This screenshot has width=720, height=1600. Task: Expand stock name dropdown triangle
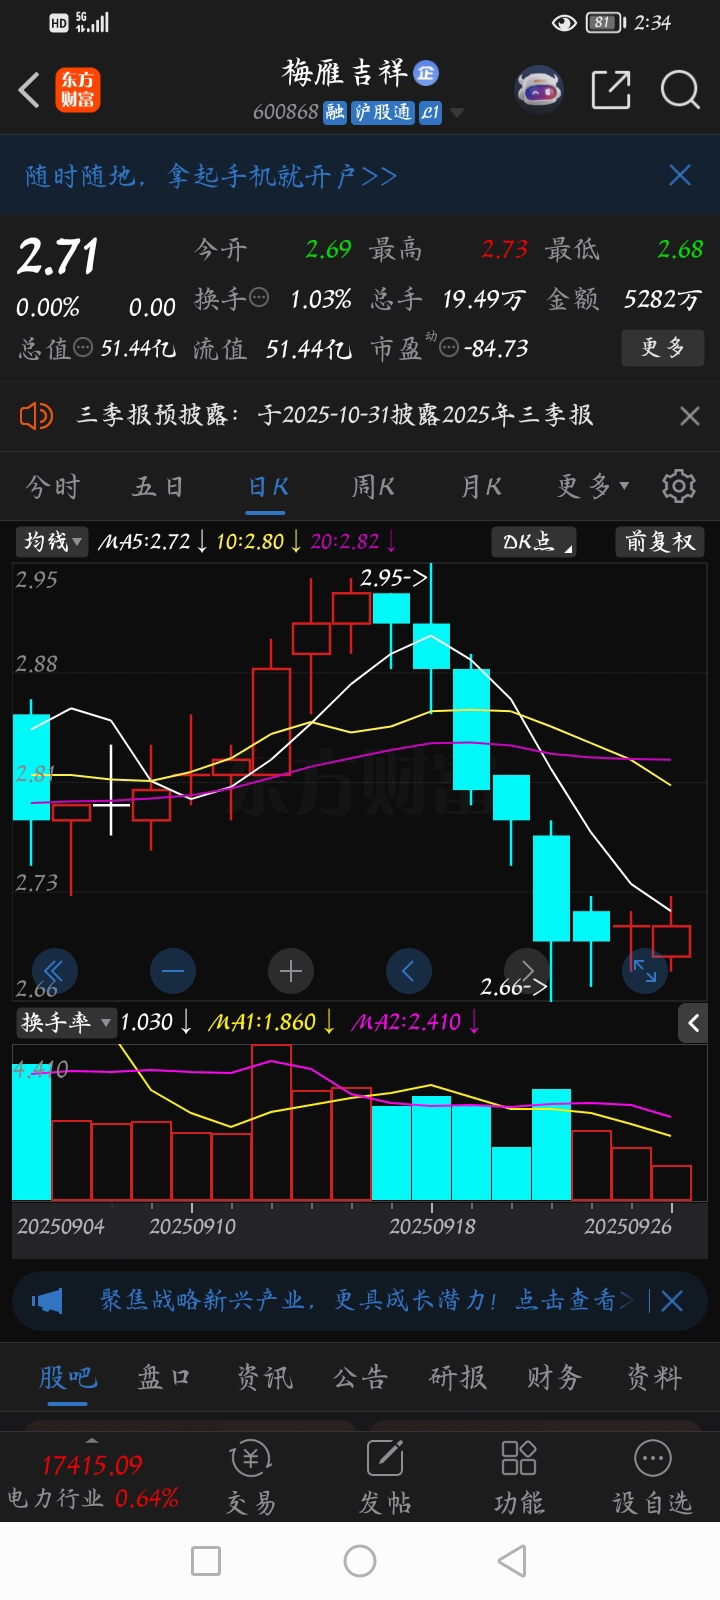pos(457,113)
